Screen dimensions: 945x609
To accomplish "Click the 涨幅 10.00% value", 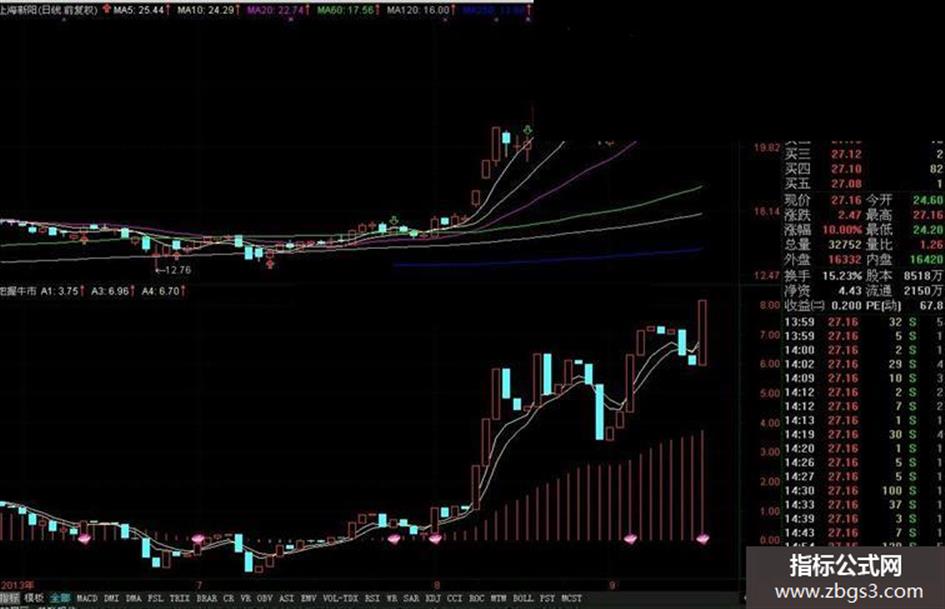I will point(841,230).
